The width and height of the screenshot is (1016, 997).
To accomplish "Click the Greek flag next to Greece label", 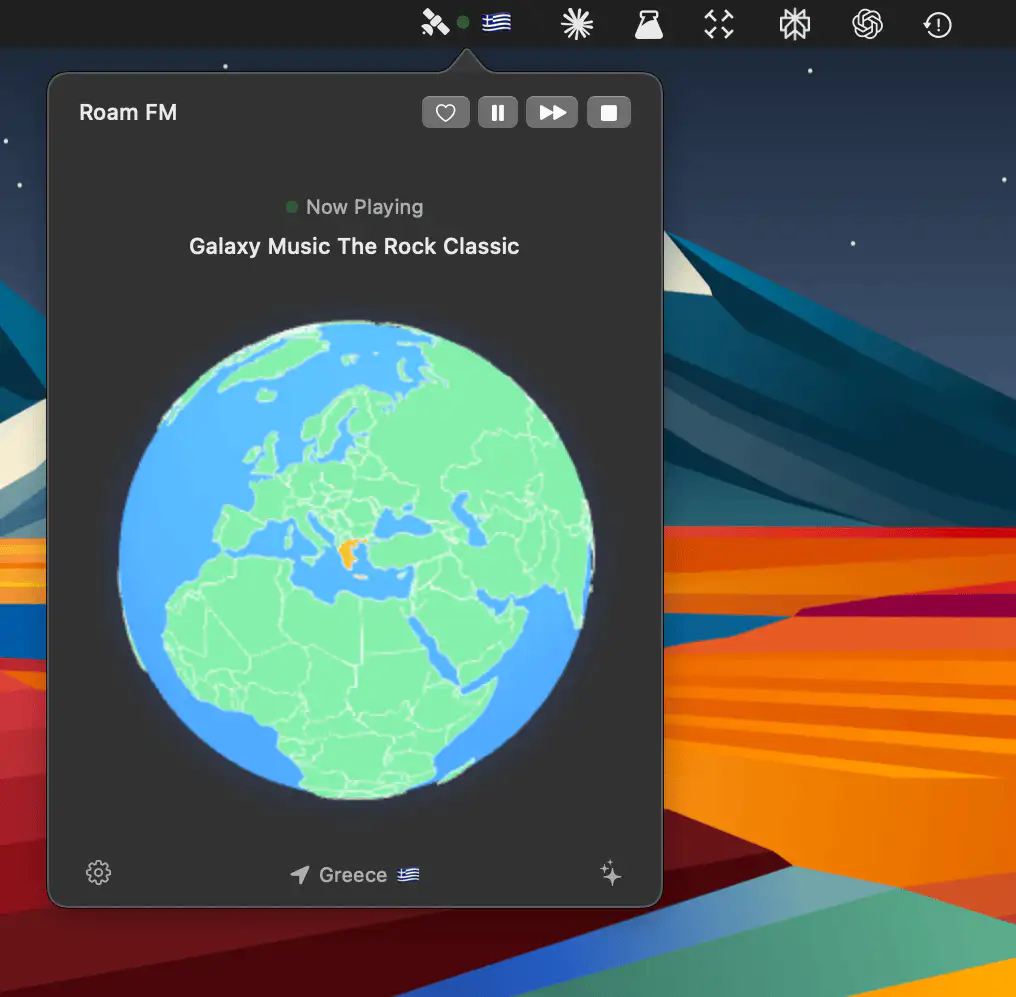I will [x=408, y=875].
